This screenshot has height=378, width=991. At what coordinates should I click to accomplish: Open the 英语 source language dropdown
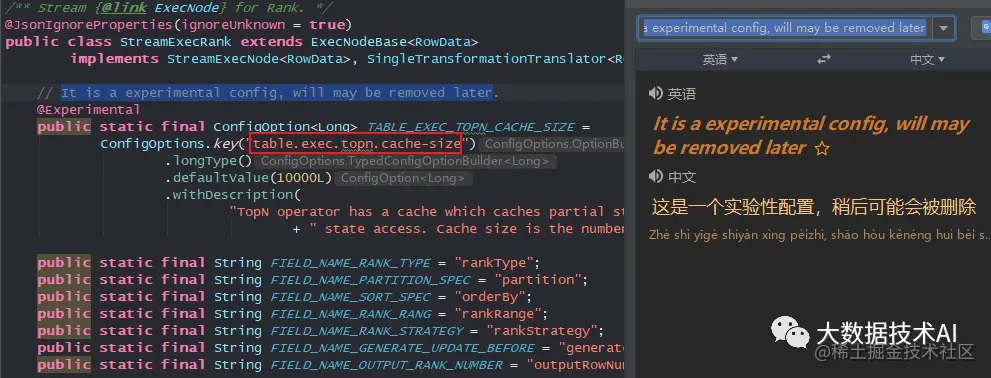coord(720,59)
